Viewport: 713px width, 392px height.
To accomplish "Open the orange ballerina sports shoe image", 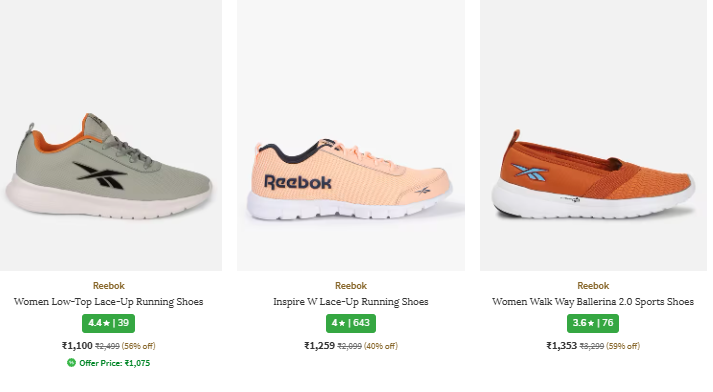I will pyautogui.click(x=593, y=136).
